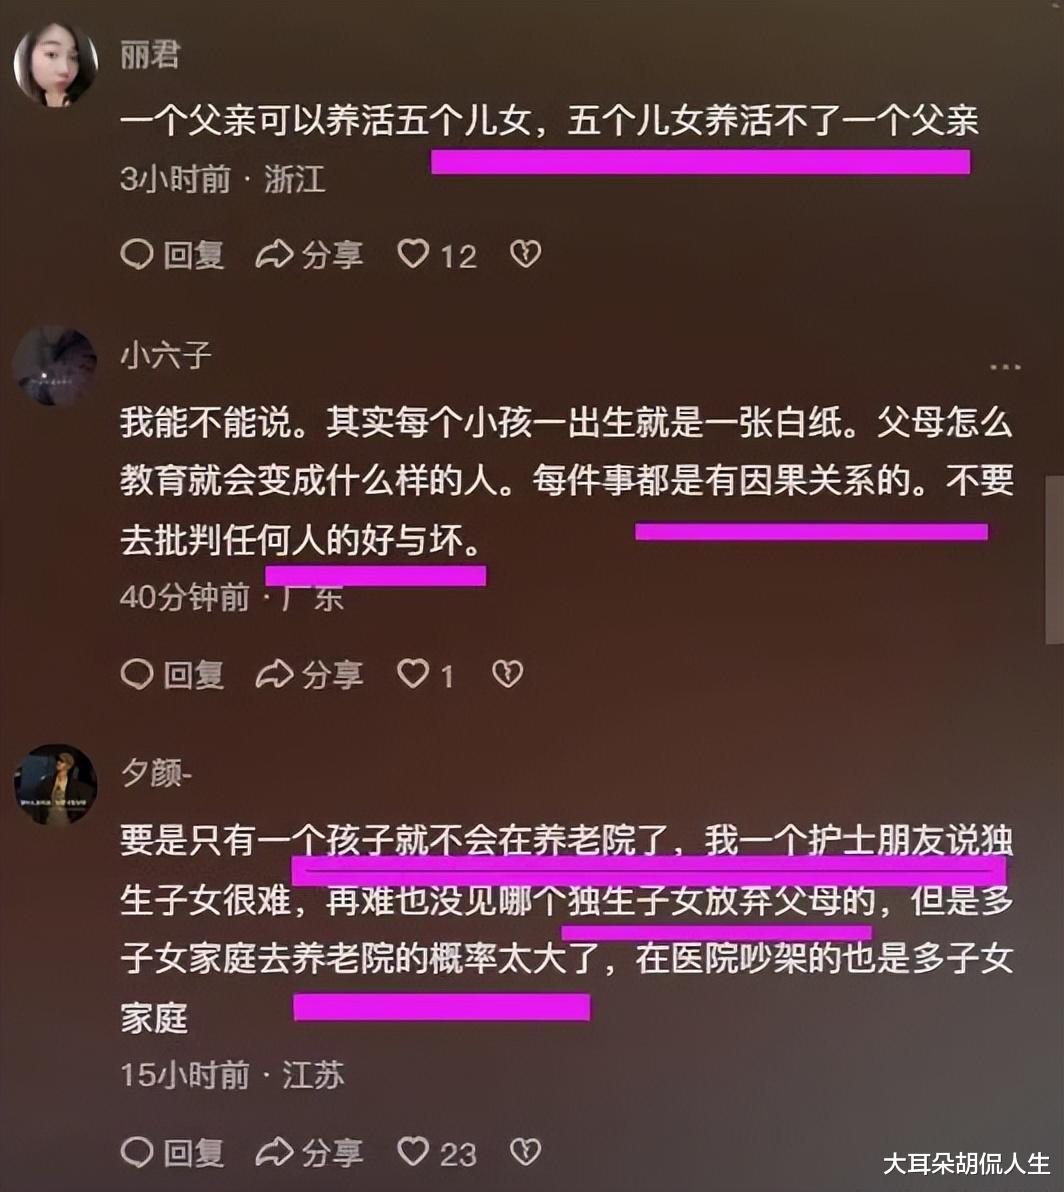Viewport: 1064px width, 1192px height.
Task: Share 夕颜-'s comment
Action: tap(309, 1152)
